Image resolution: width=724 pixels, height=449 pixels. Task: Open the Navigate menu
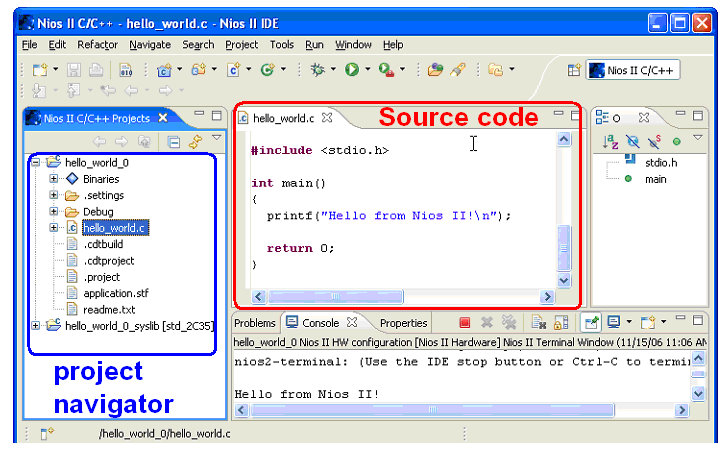pyautogui.click(x=150, y=45)
